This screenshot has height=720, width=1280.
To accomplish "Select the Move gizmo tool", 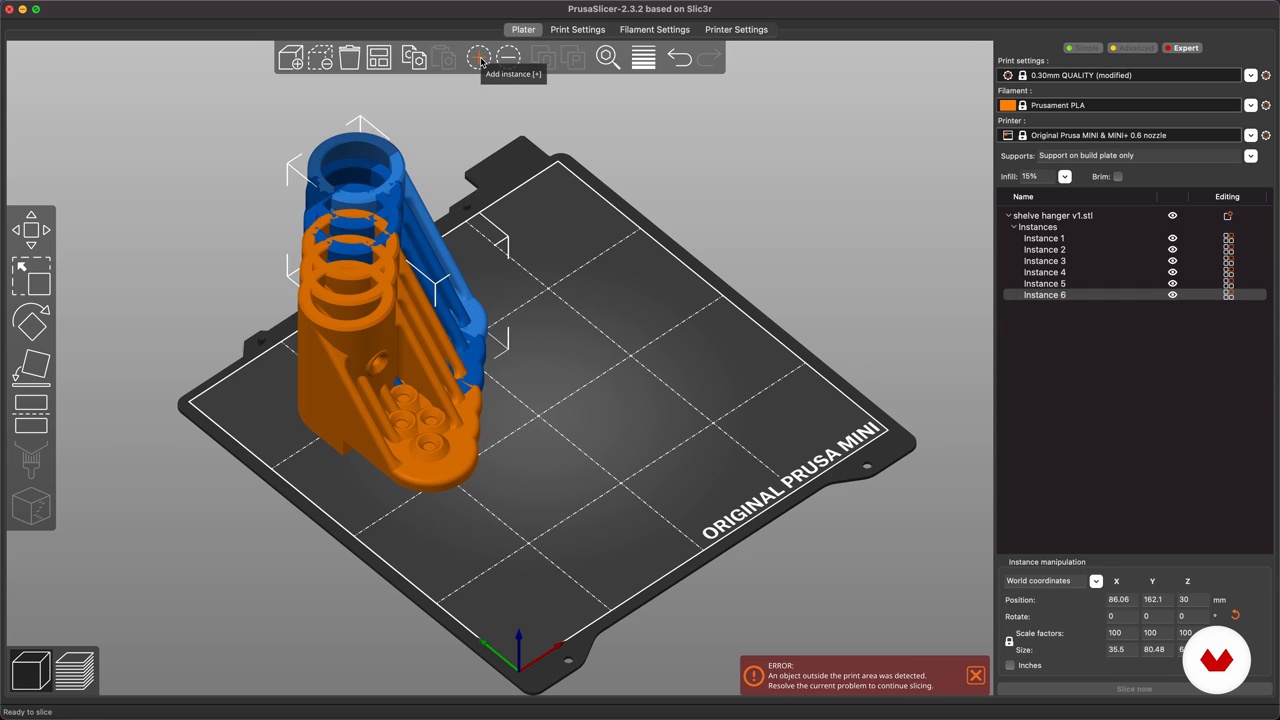I will (31, 230).
